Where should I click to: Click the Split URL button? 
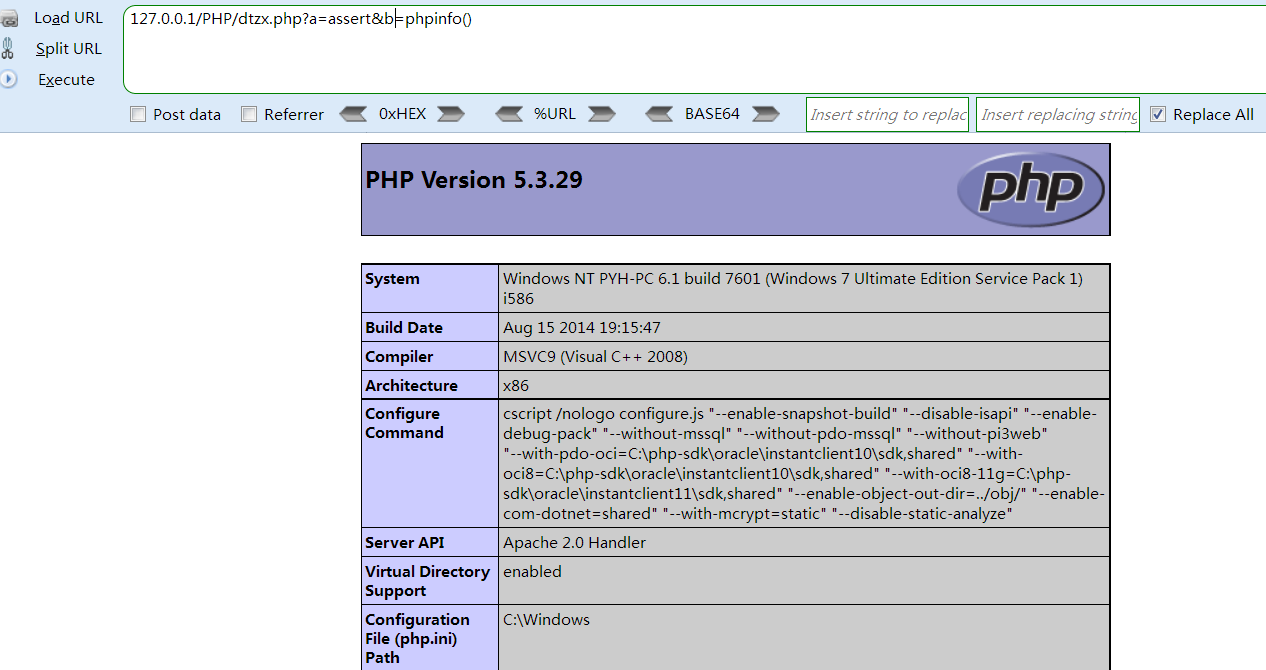click(68, 49)
